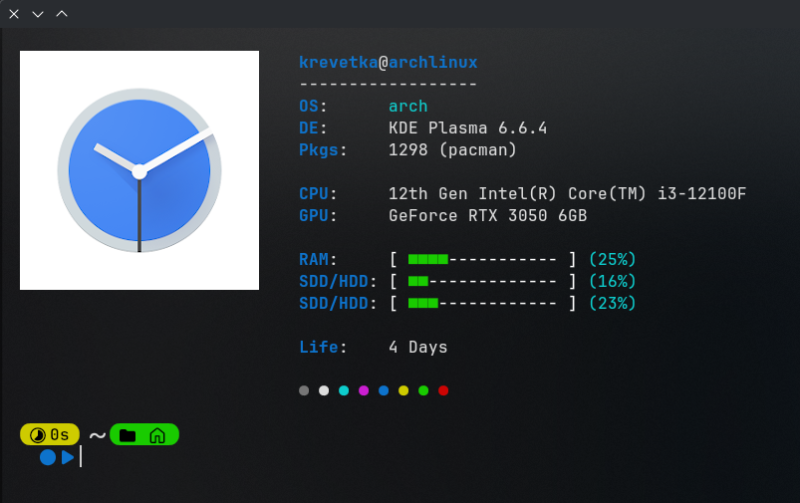Click the magenta color dot
Image resolution: width=800 pixels, height=503 pixels.
tap(364, 391)
